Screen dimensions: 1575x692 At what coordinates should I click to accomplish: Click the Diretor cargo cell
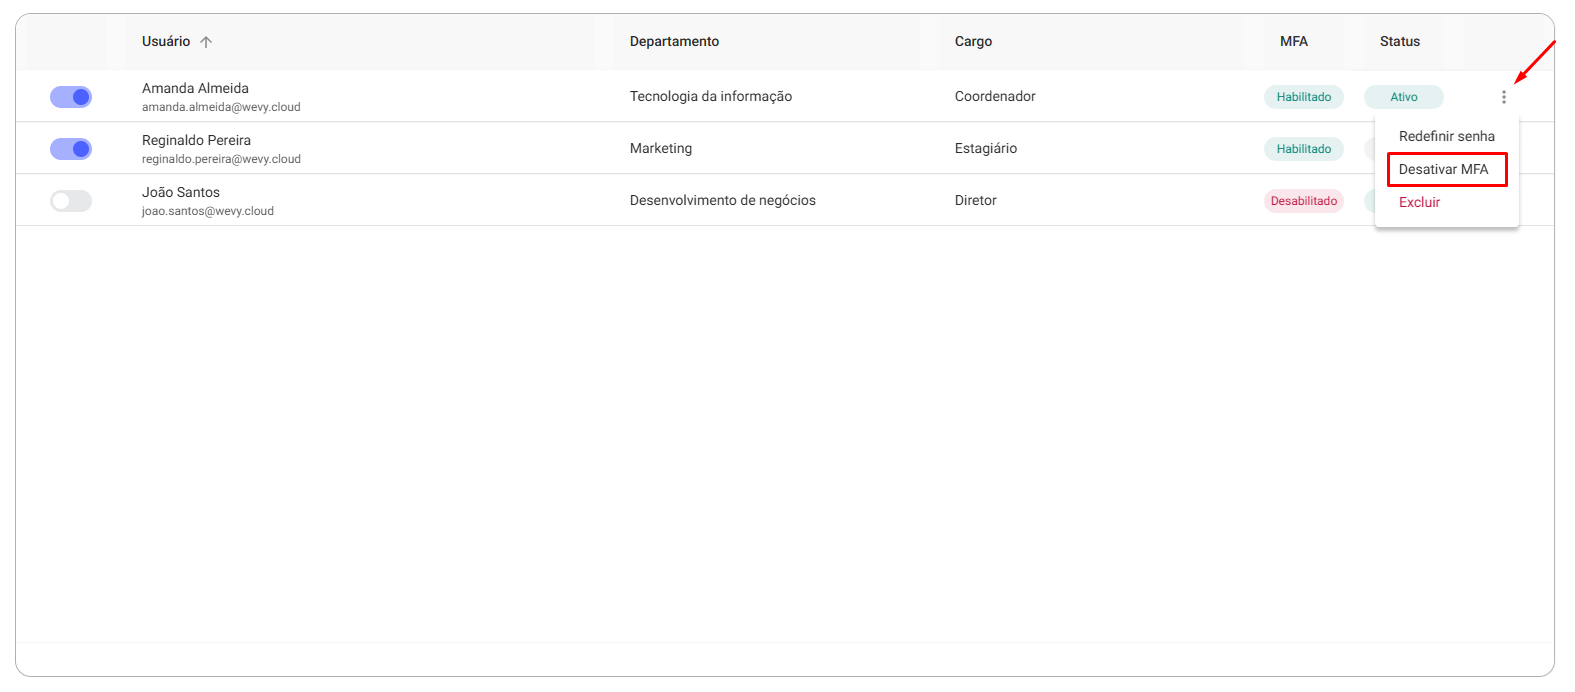976,200
